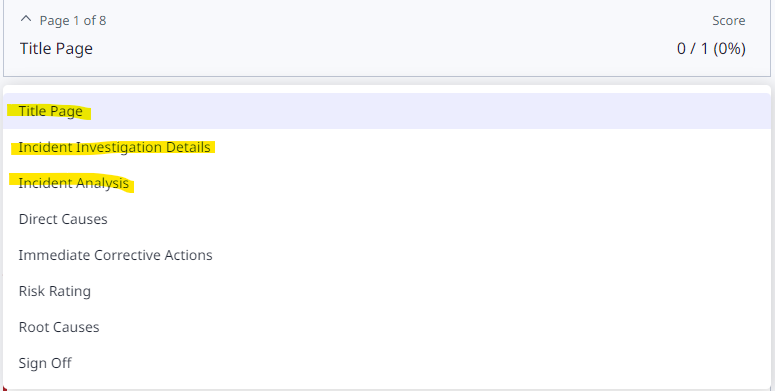Click empty space right of Risk Rating row
Image resolution: width=775 pixels, height=391 pixels.
[430, 291]
